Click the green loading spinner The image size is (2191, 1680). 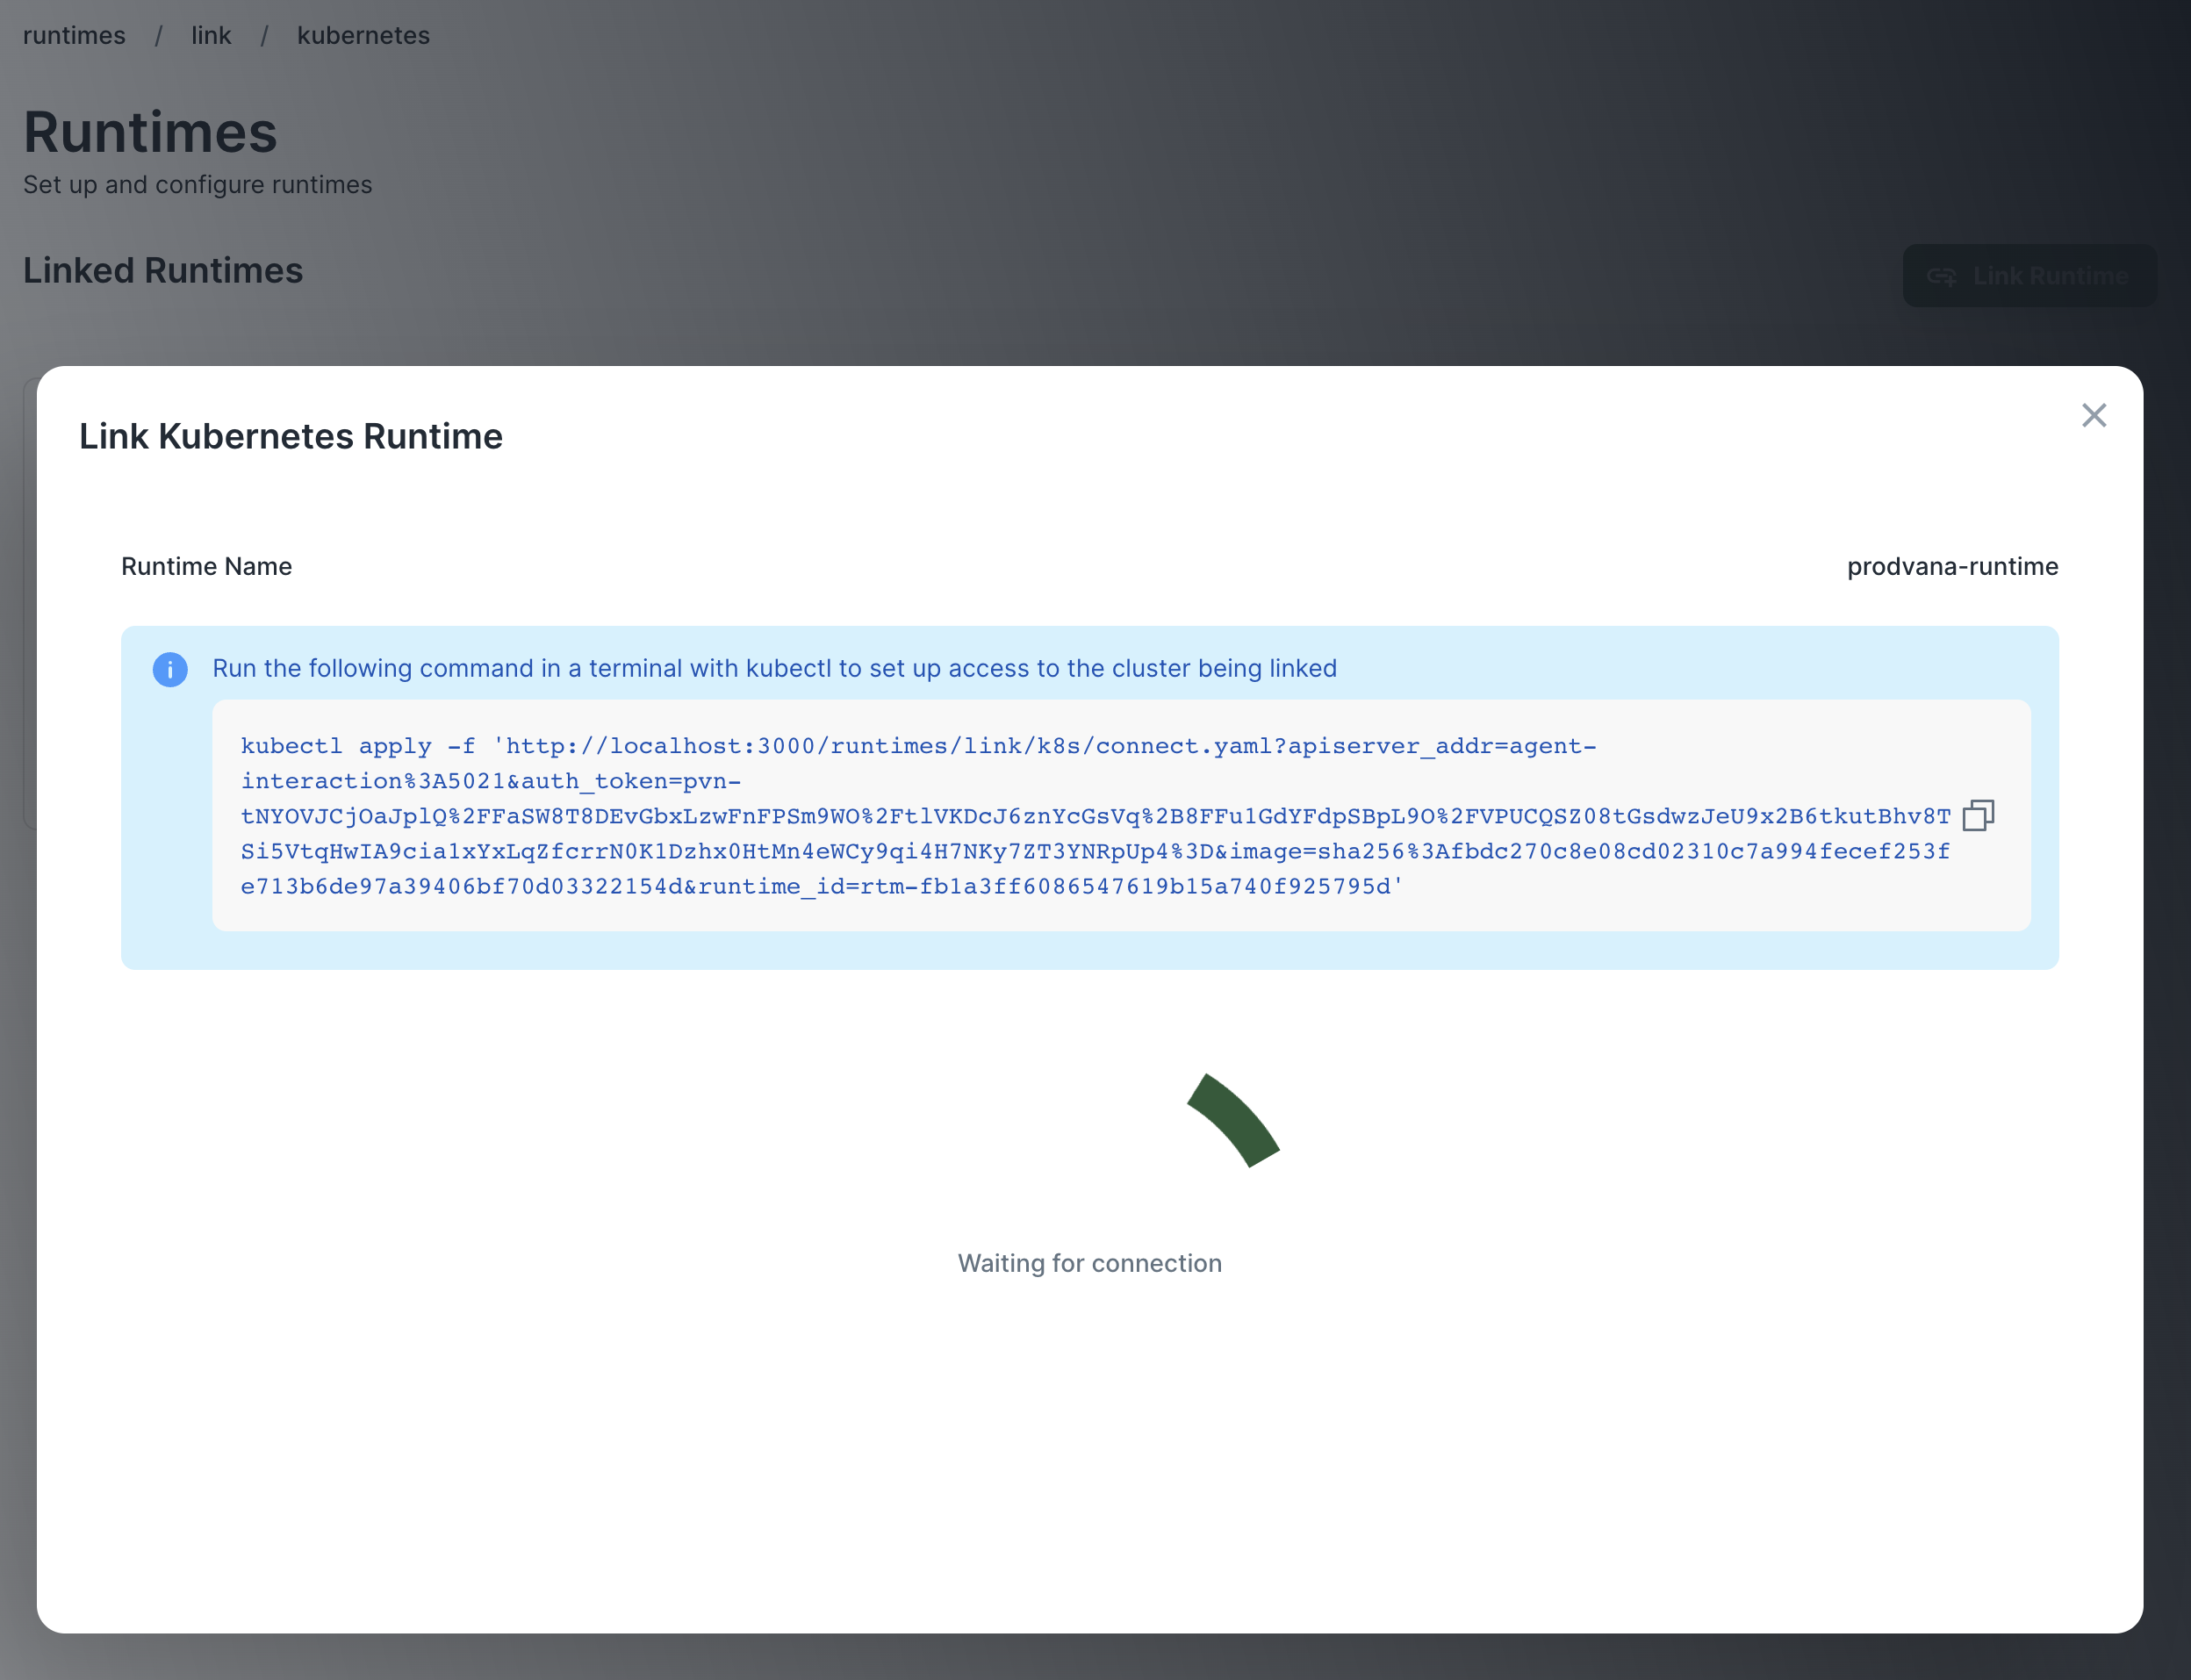(x=1233, y=1120)
